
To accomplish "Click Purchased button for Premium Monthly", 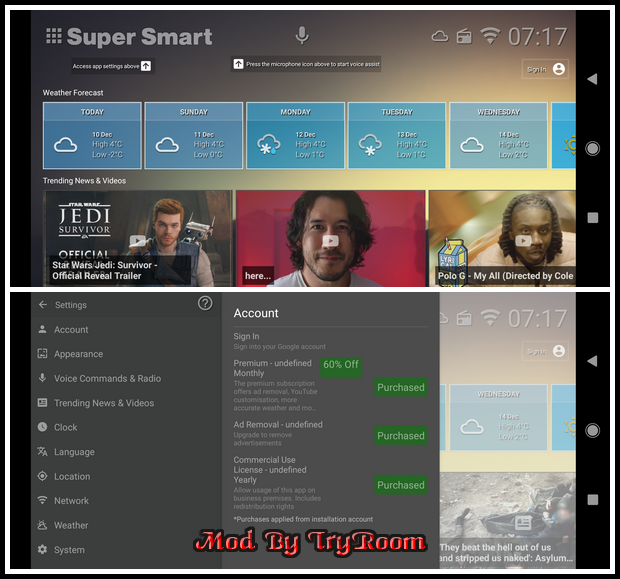I will pyautogui.click(x=401, y=387).
